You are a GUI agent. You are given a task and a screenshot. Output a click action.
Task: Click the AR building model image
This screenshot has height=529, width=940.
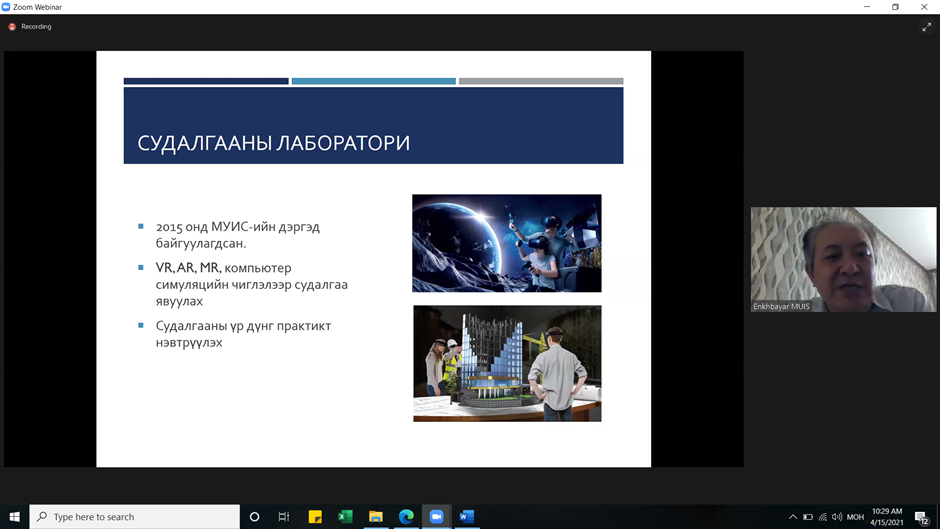[507, 363]
